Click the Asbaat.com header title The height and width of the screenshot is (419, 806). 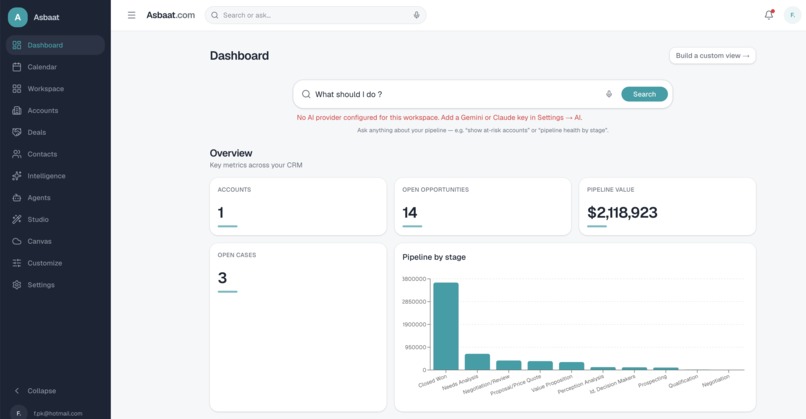coord(171,15)
